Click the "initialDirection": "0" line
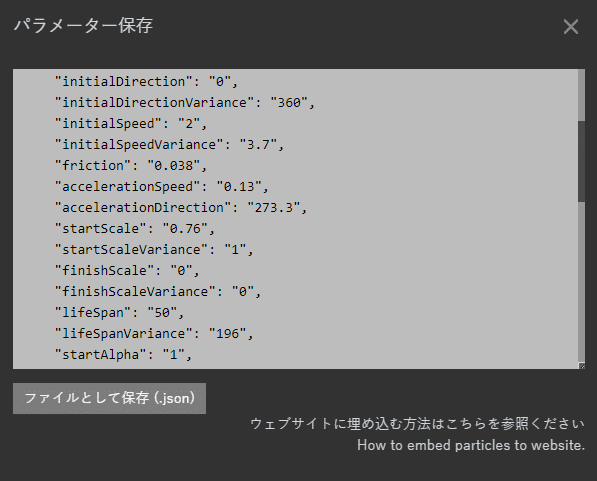Image resolution: width=597 pixels, height=481 pixels. tap(146, 81)
